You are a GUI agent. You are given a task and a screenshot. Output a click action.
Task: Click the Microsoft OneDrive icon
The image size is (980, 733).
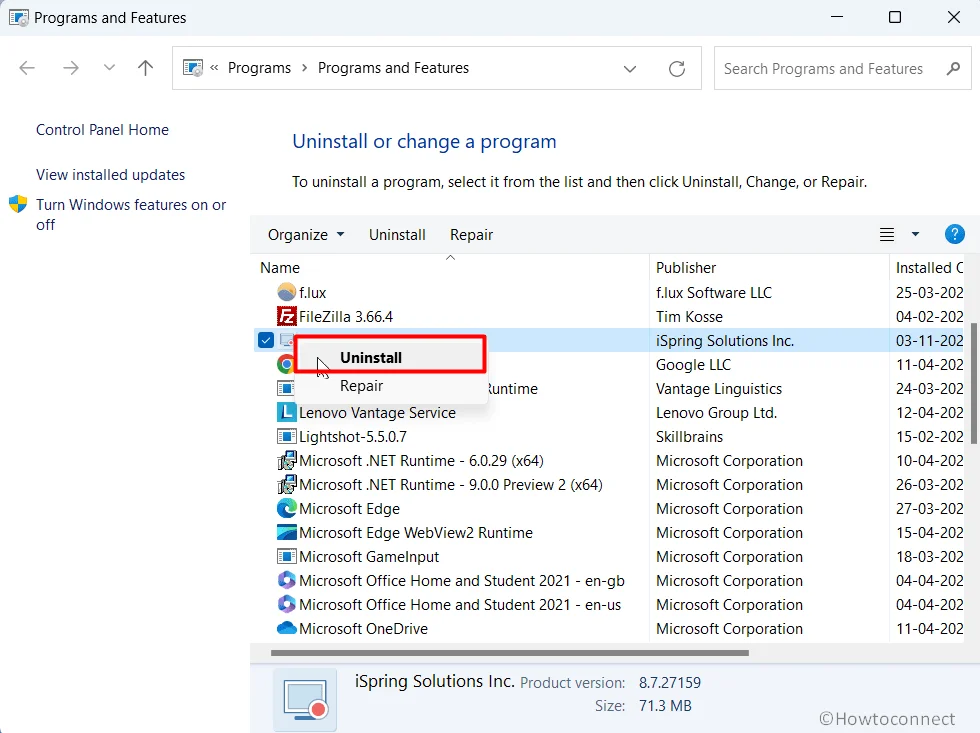click(286, 628)
